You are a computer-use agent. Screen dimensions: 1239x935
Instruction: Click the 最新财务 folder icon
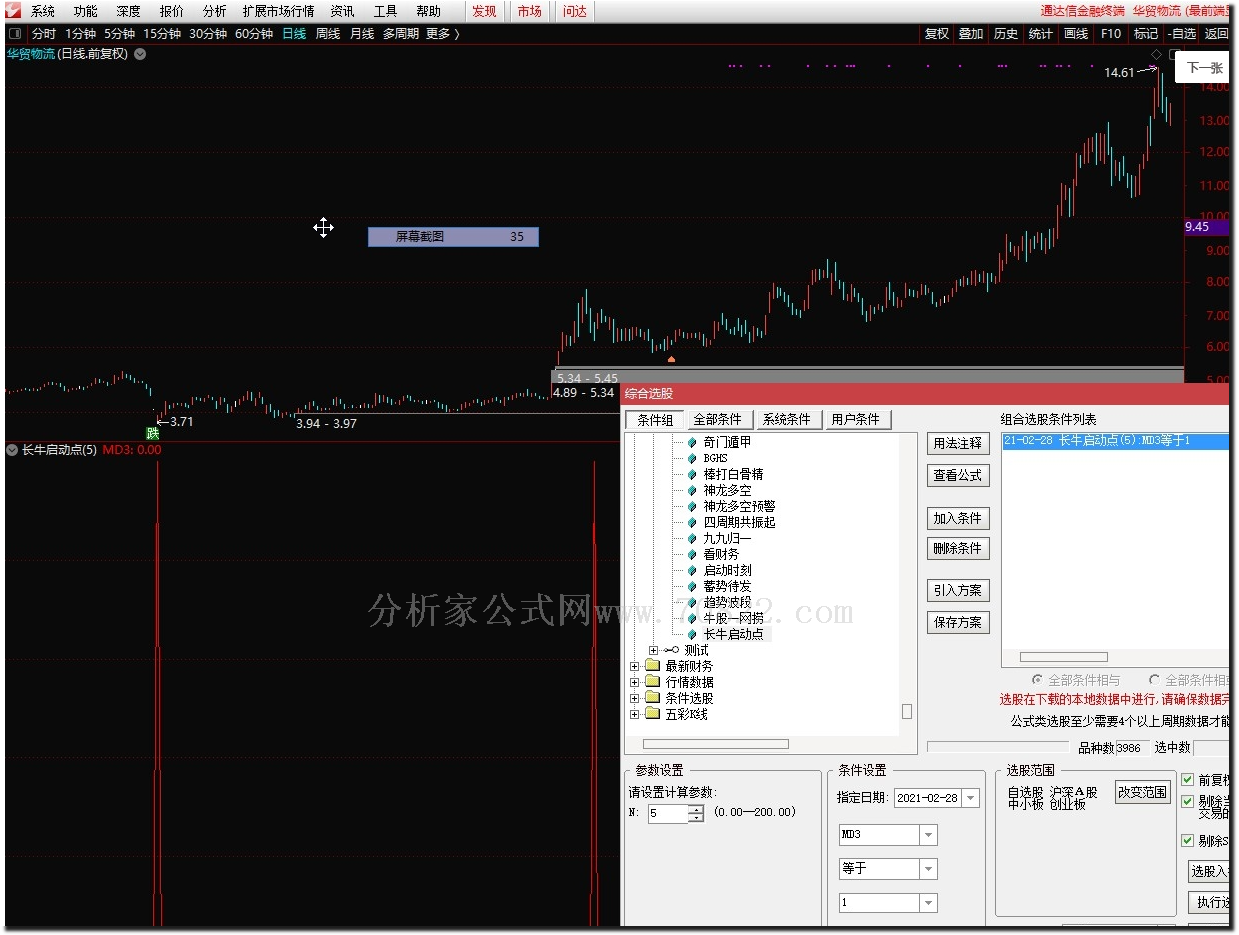click(652, 666)
